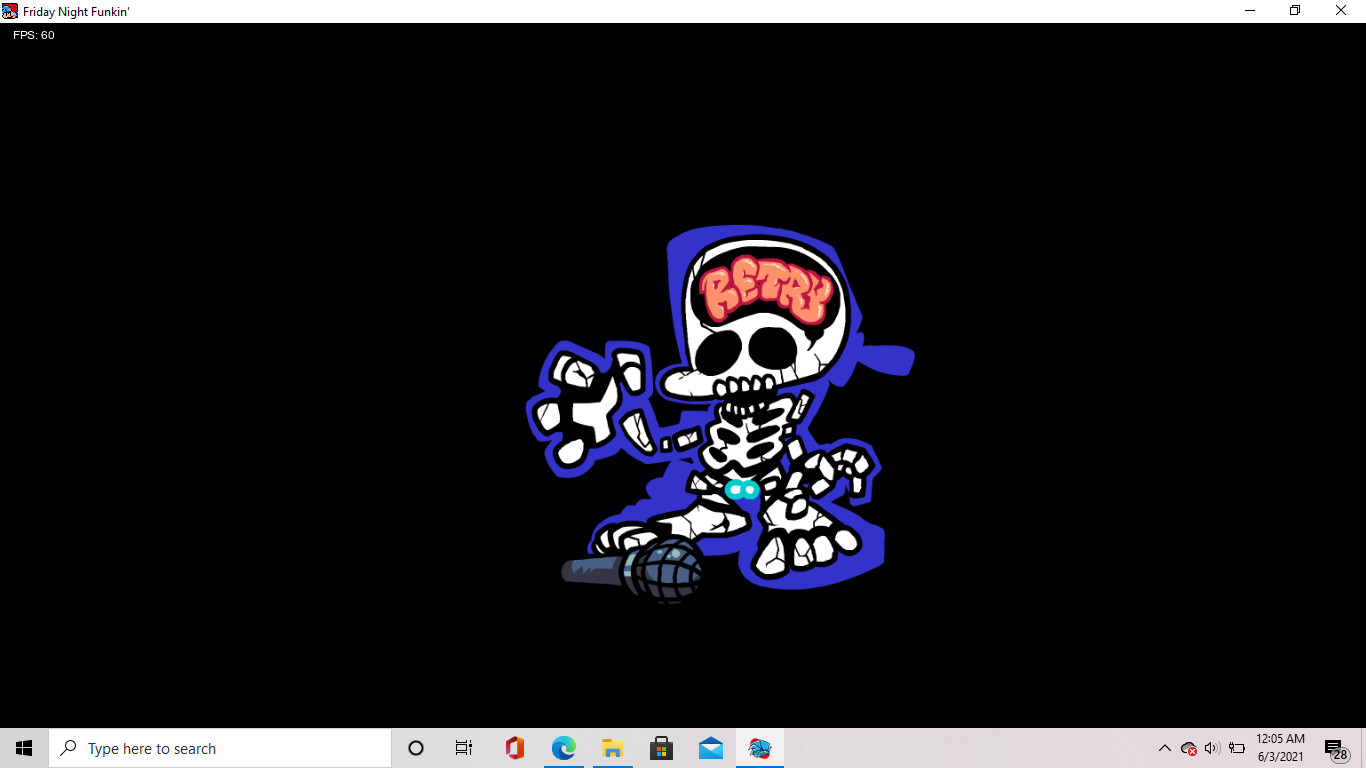This screenshot has height=768, width=1366.
Task: Click the FPS counter text
Action: point(34,35)
